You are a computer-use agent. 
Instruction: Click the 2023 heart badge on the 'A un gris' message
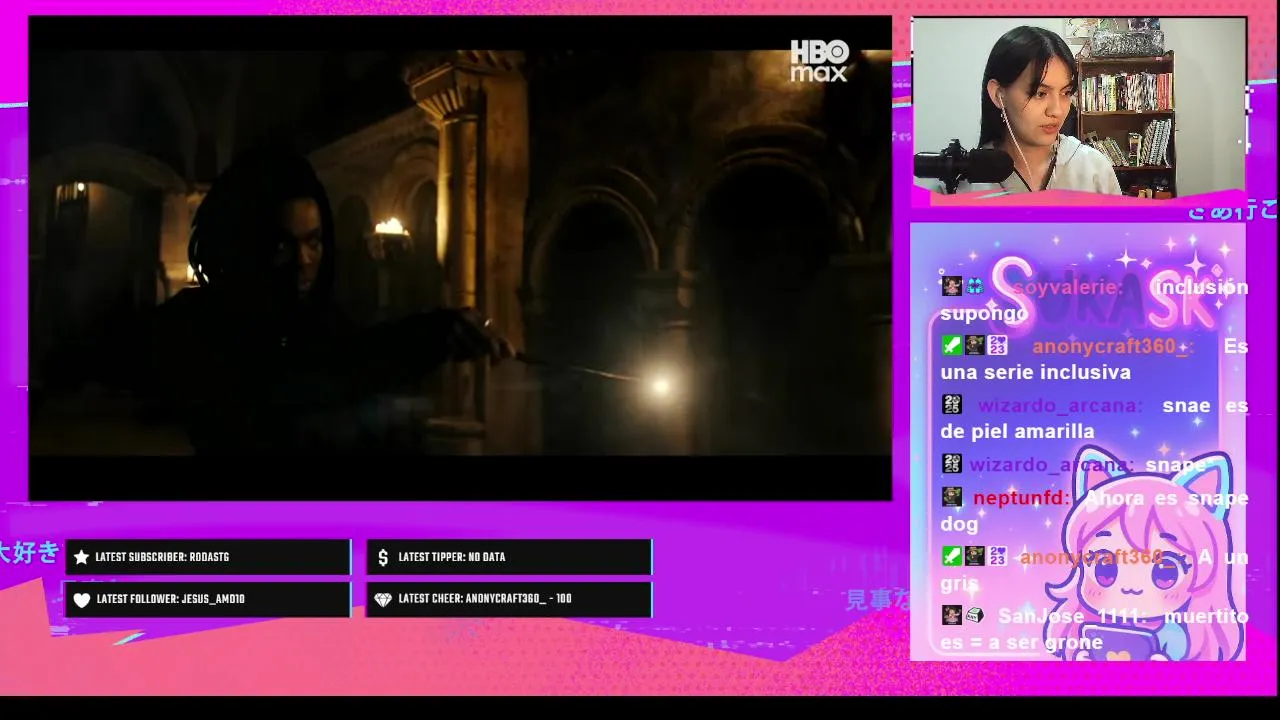pyautogui.click(x=997, y=556)
